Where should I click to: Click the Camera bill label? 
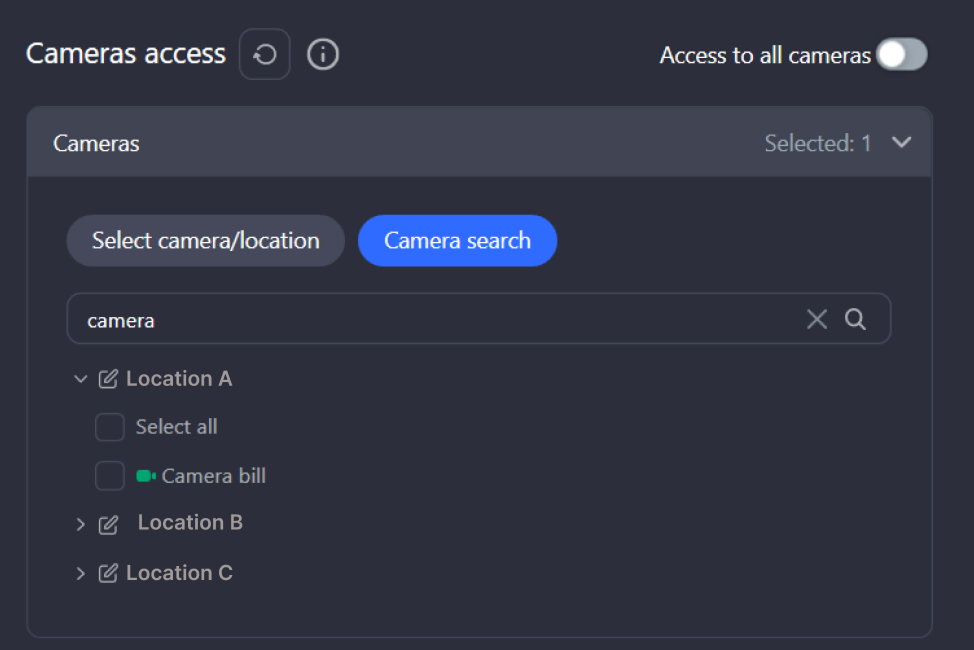coord(214,476)
